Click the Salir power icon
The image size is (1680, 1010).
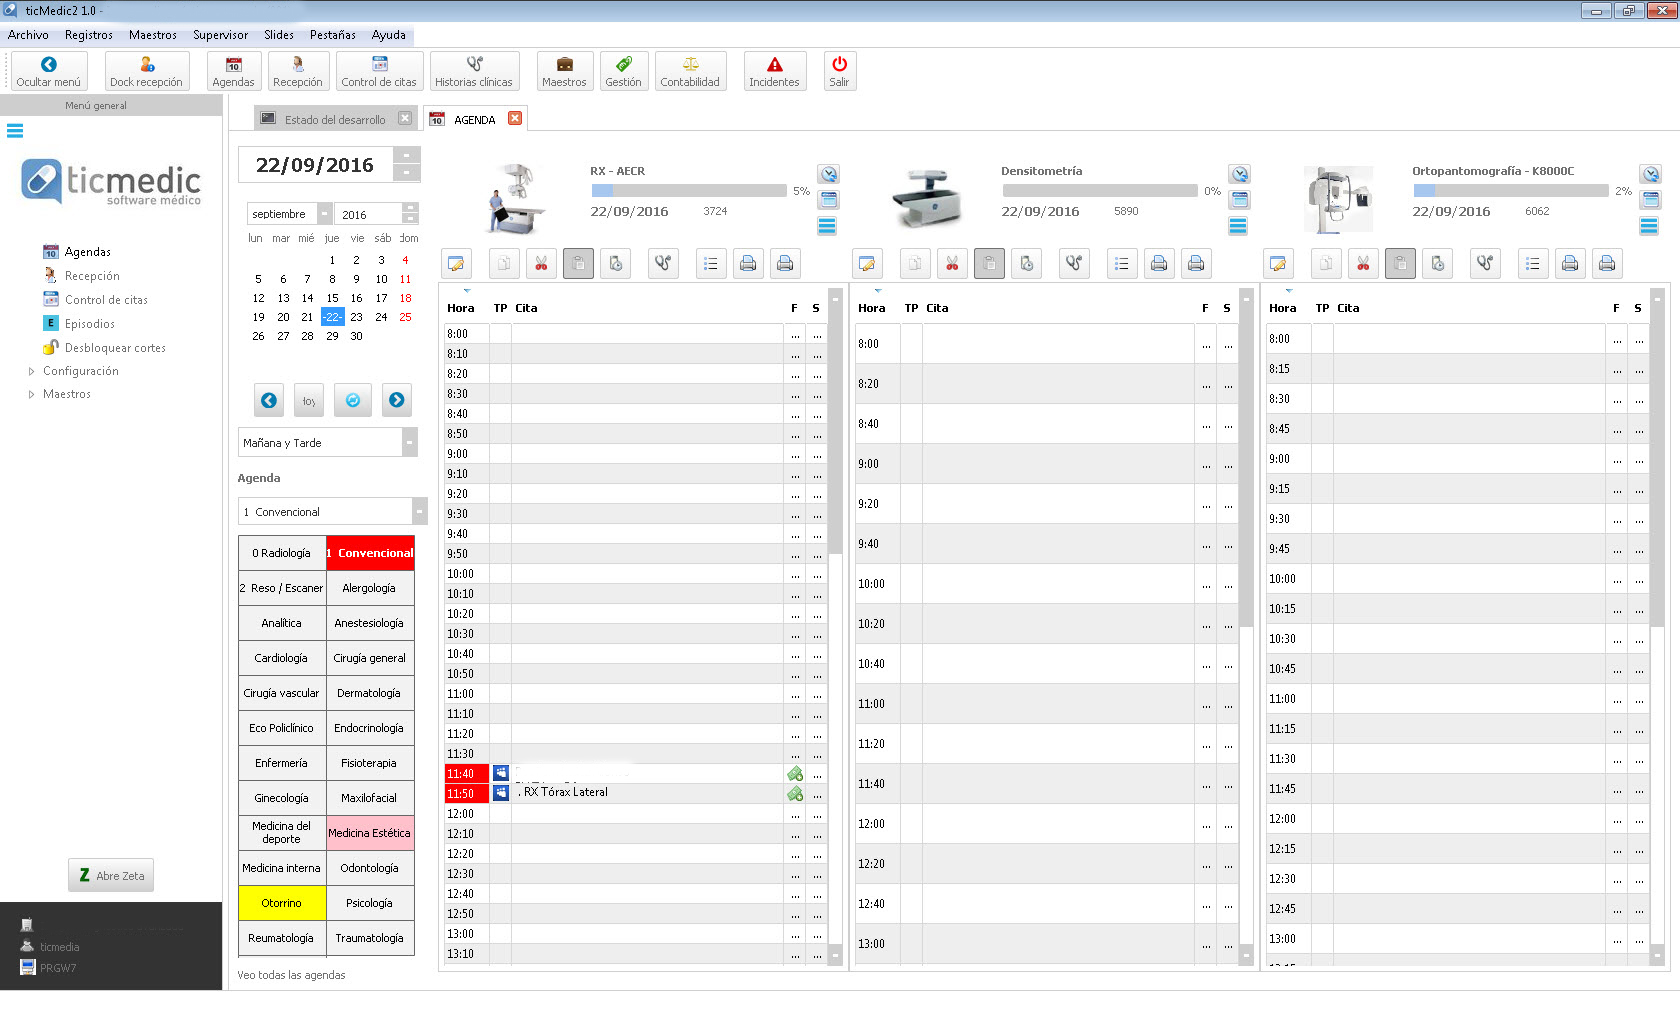point(839,71)
